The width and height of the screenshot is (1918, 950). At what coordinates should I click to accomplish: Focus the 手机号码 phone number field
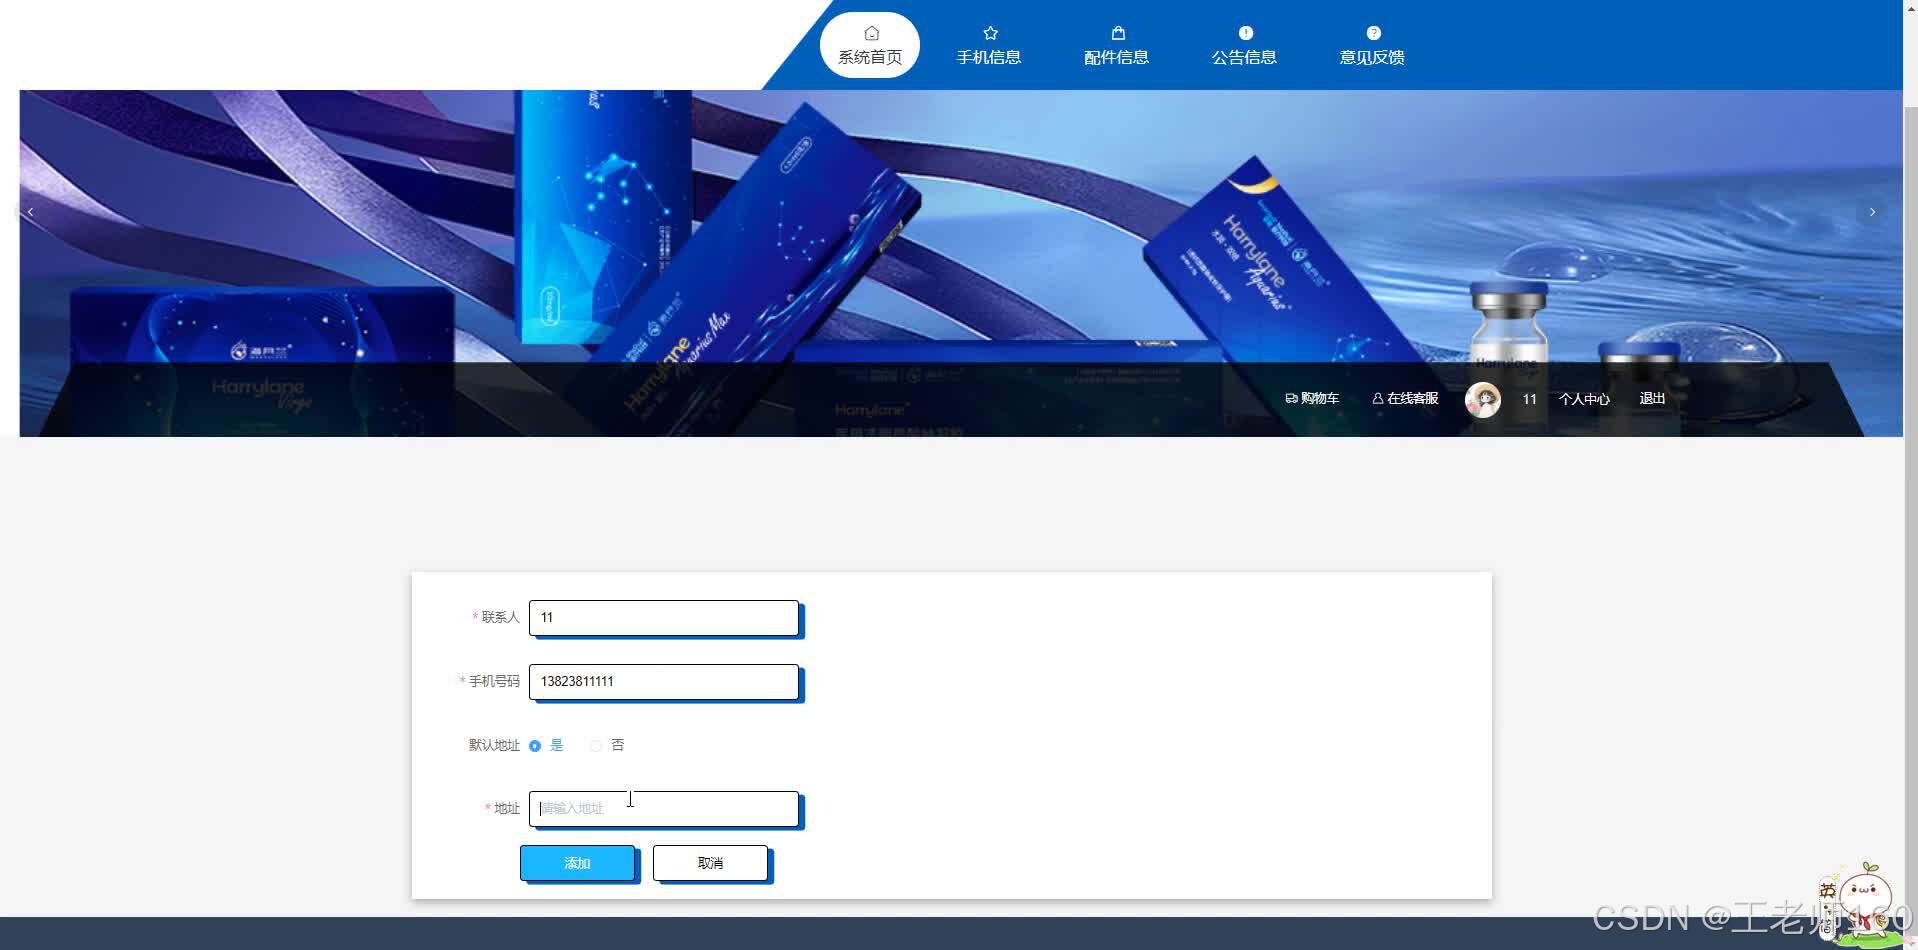(664, 681)
